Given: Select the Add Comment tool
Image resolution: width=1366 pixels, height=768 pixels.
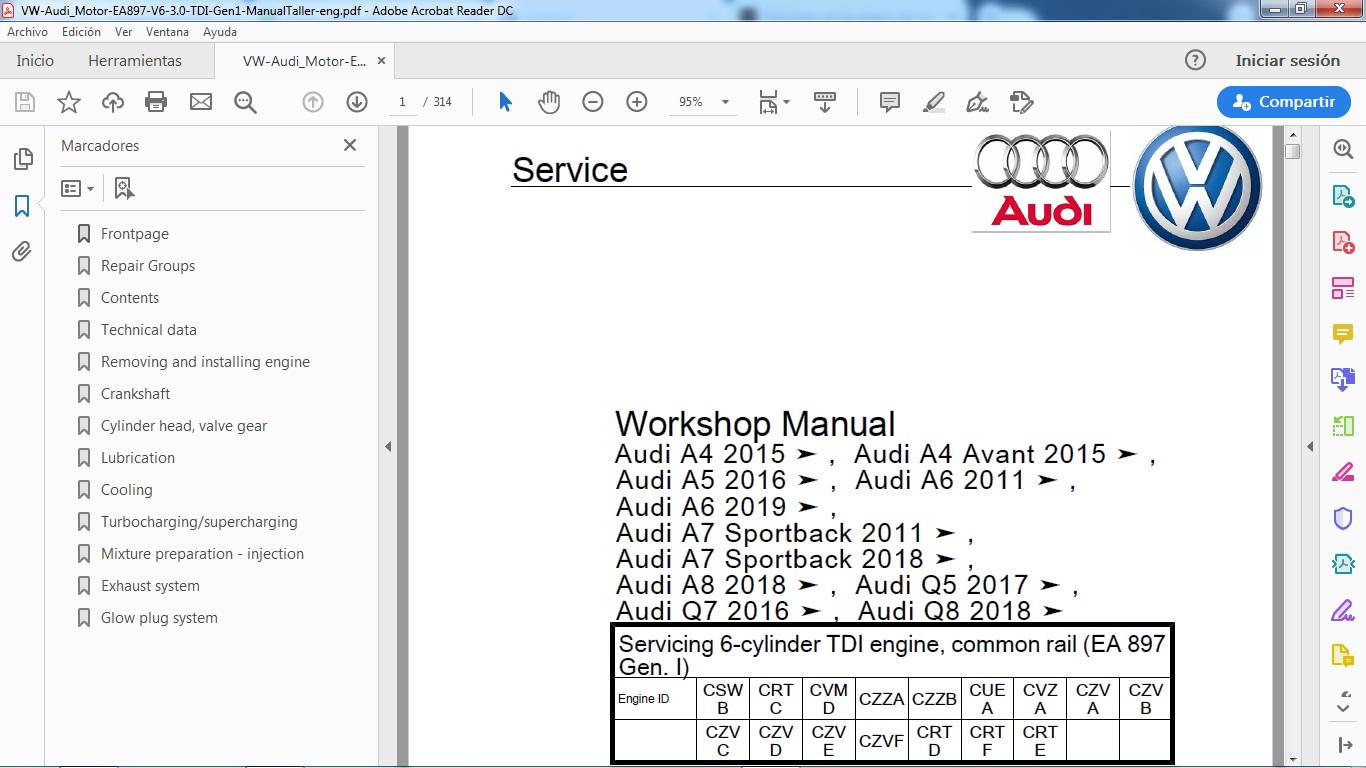Looking at the screenshot, I should (x=887, y=101).
